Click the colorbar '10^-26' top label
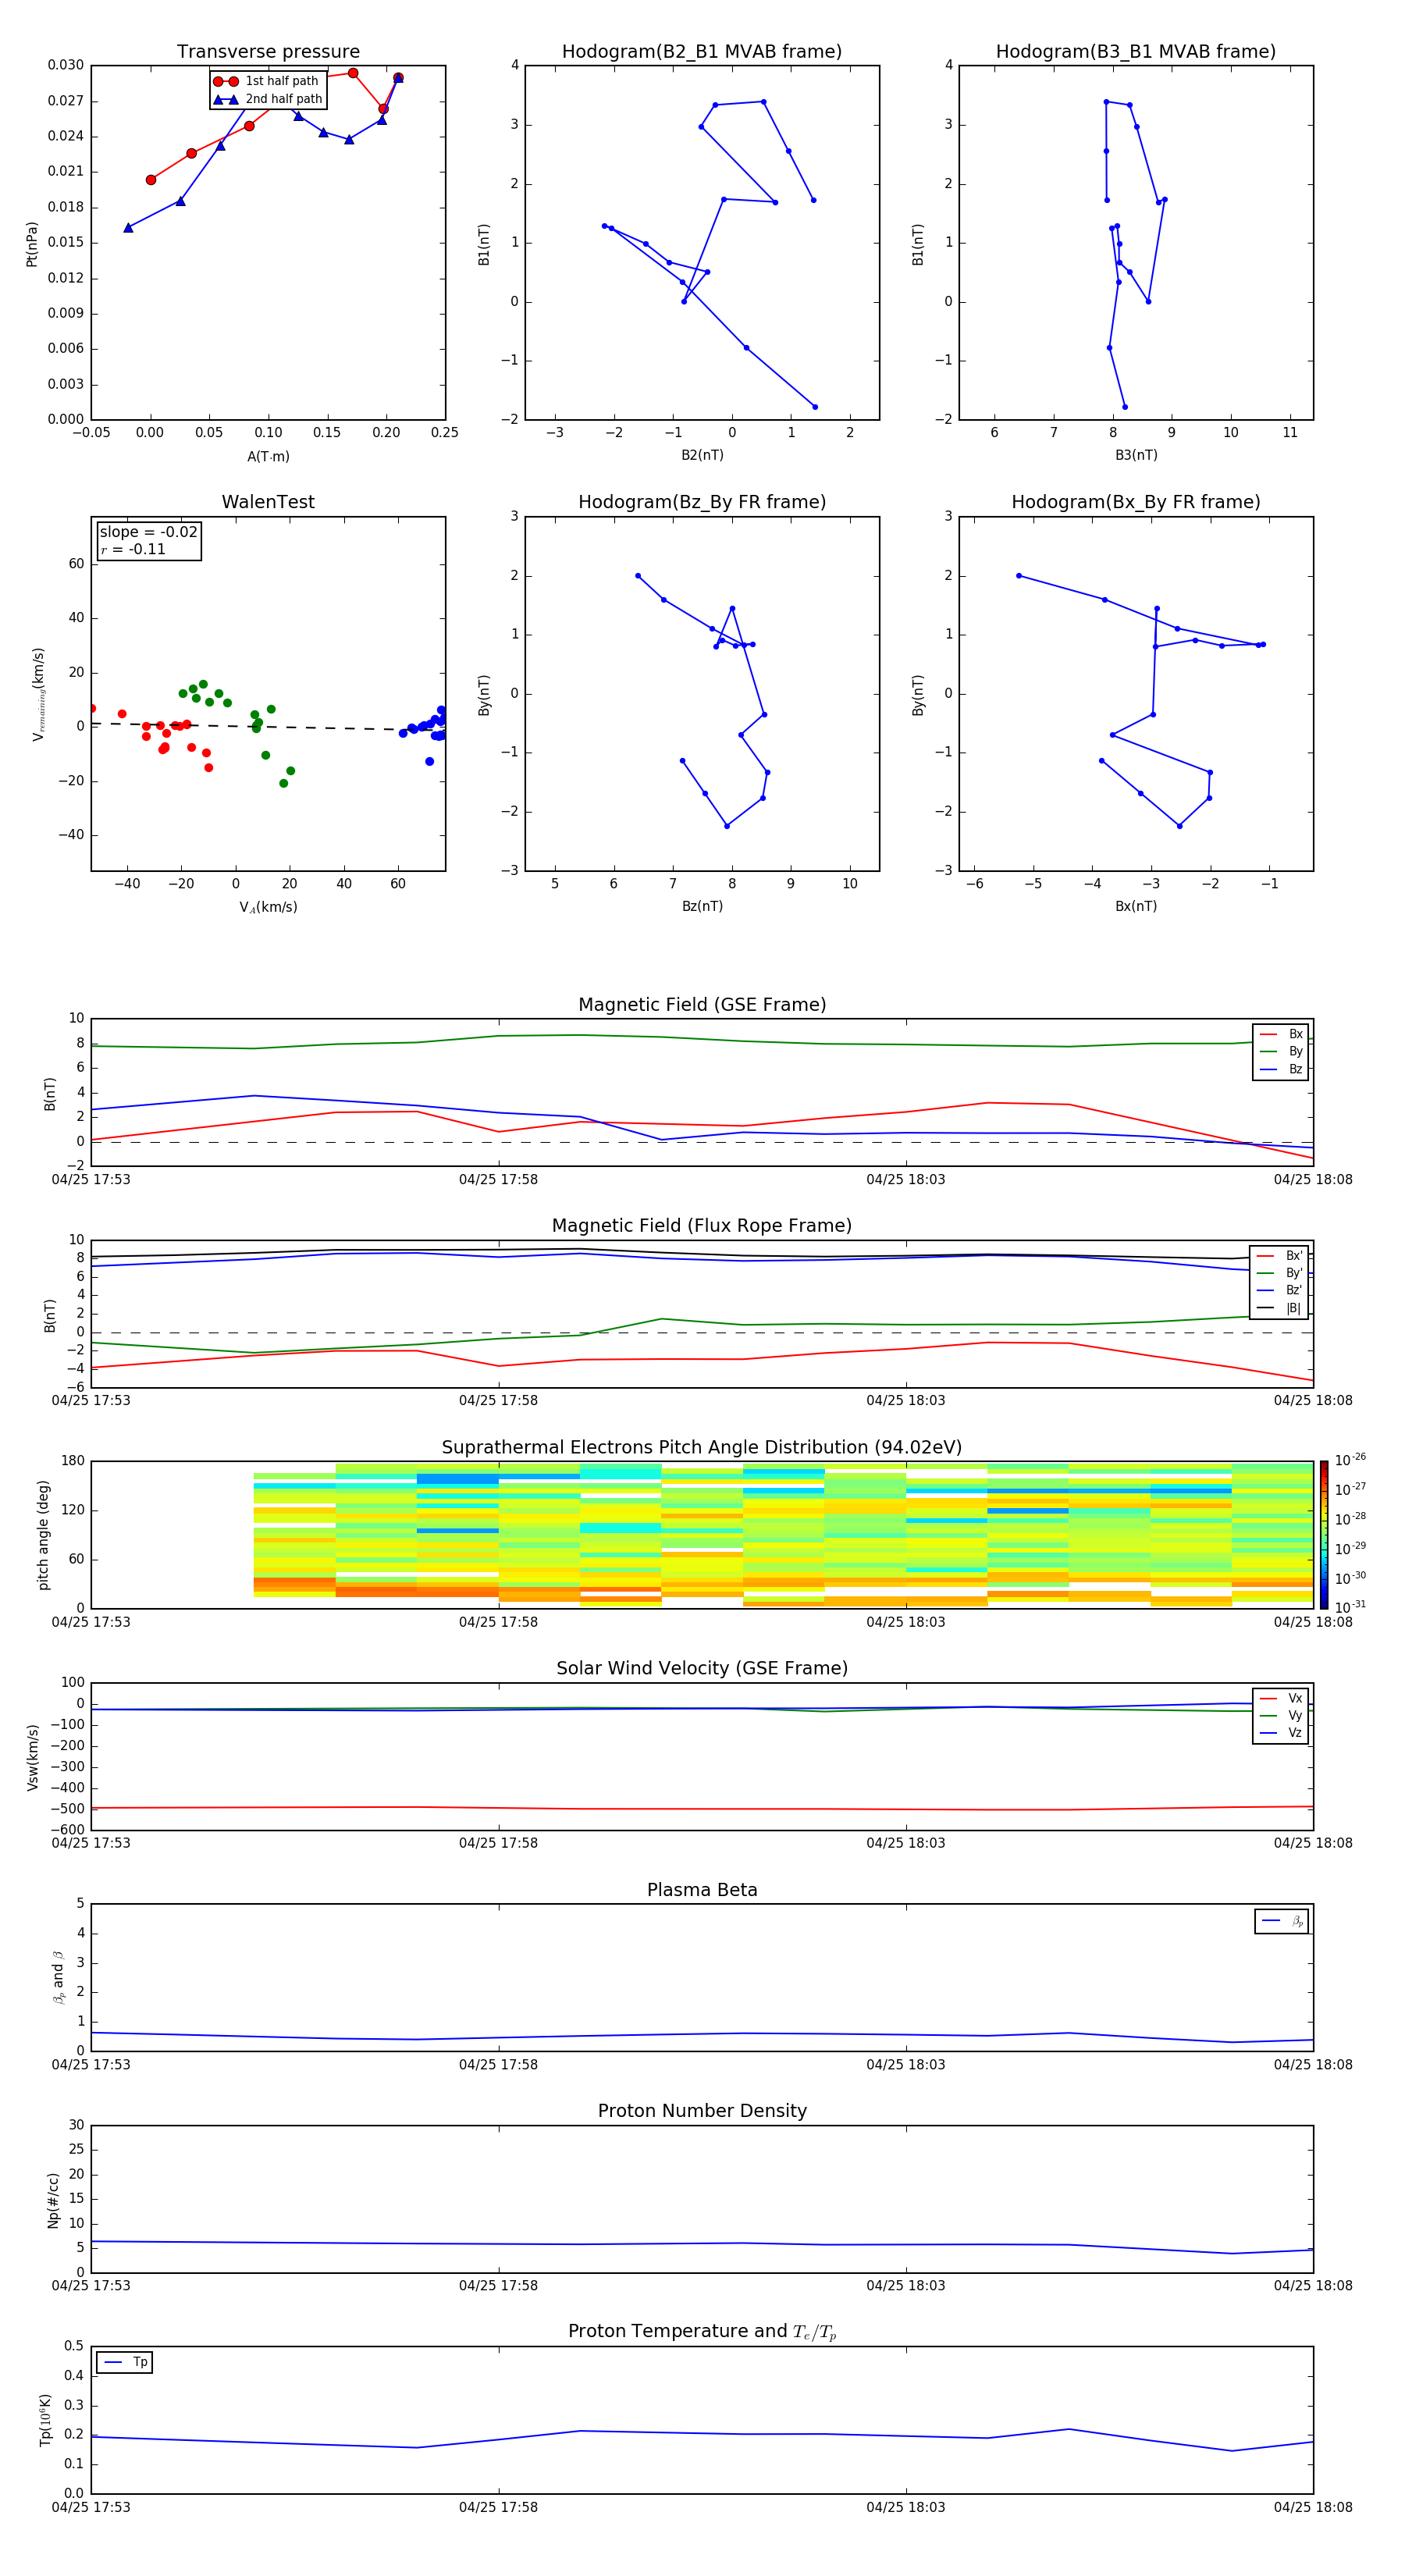 pos(1350,1460)
